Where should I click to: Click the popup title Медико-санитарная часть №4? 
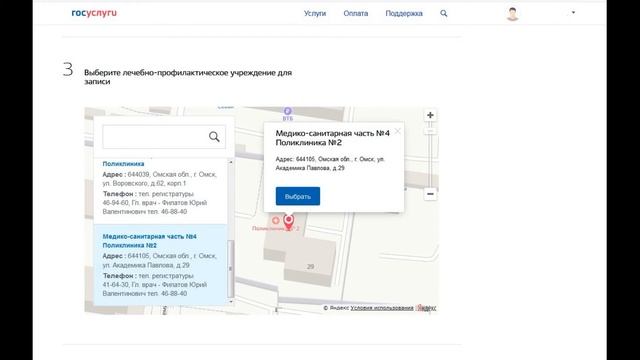click(x=332, y=133)
